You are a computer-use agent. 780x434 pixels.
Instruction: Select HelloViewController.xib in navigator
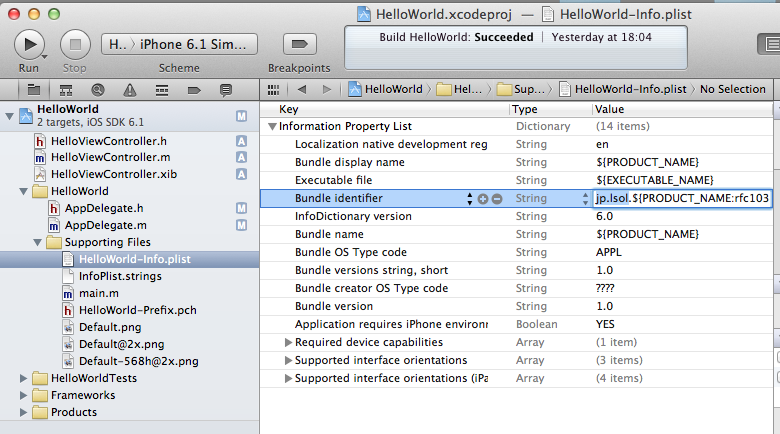113,175
